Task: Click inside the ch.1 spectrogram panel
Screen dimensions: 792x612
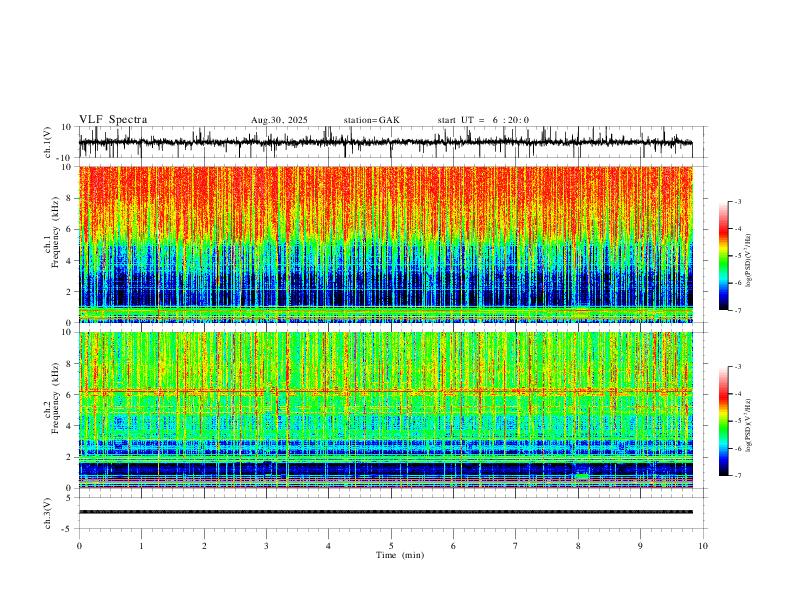Action: click(x=385, y=244)
